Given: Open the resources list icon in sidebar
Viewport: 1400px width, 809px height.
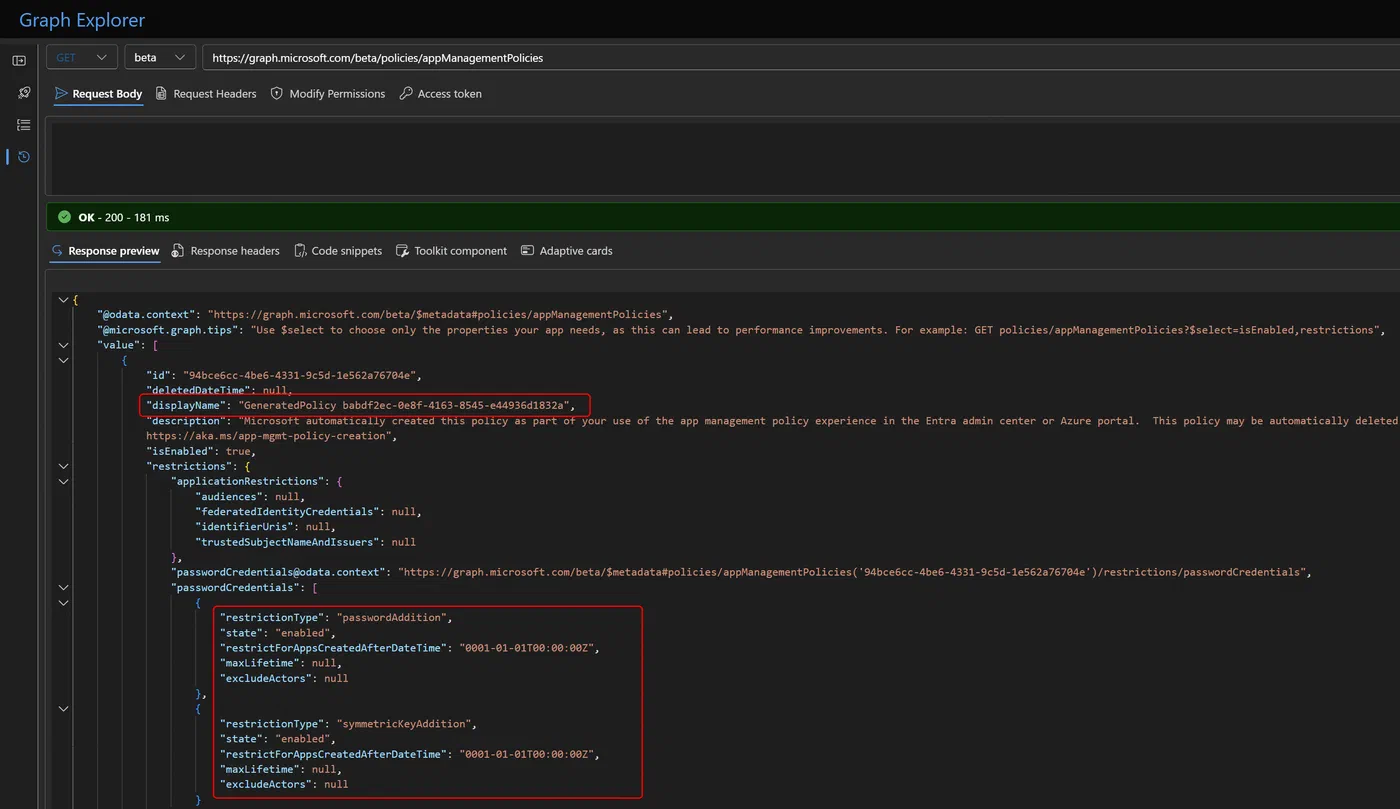Looking at the screenshot, I should (24, 125).
